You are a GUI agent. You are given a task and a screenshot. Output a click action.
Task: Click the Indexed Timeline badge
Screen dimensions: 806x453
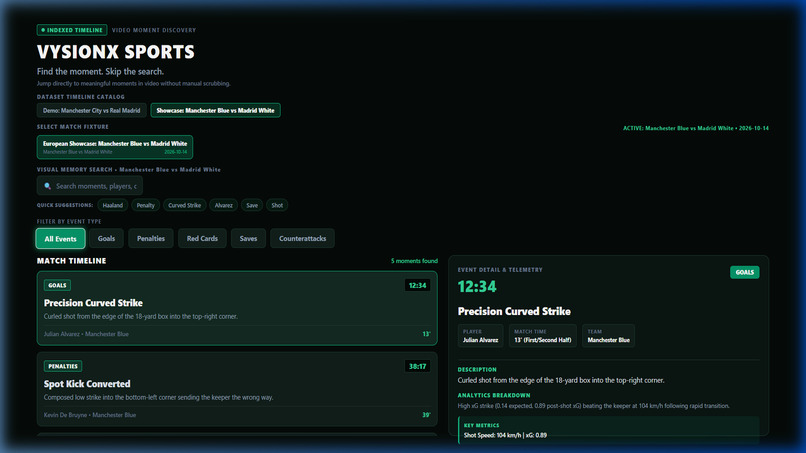[x=72, y=30]
